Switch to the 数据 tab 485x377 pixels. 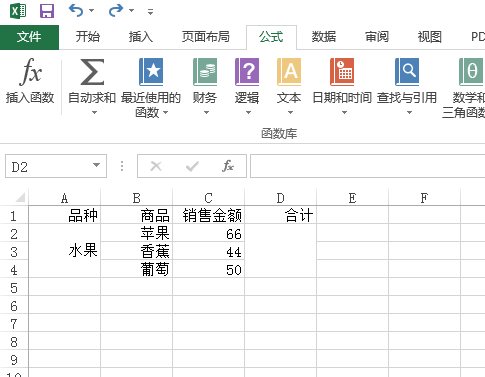point(324,37)
